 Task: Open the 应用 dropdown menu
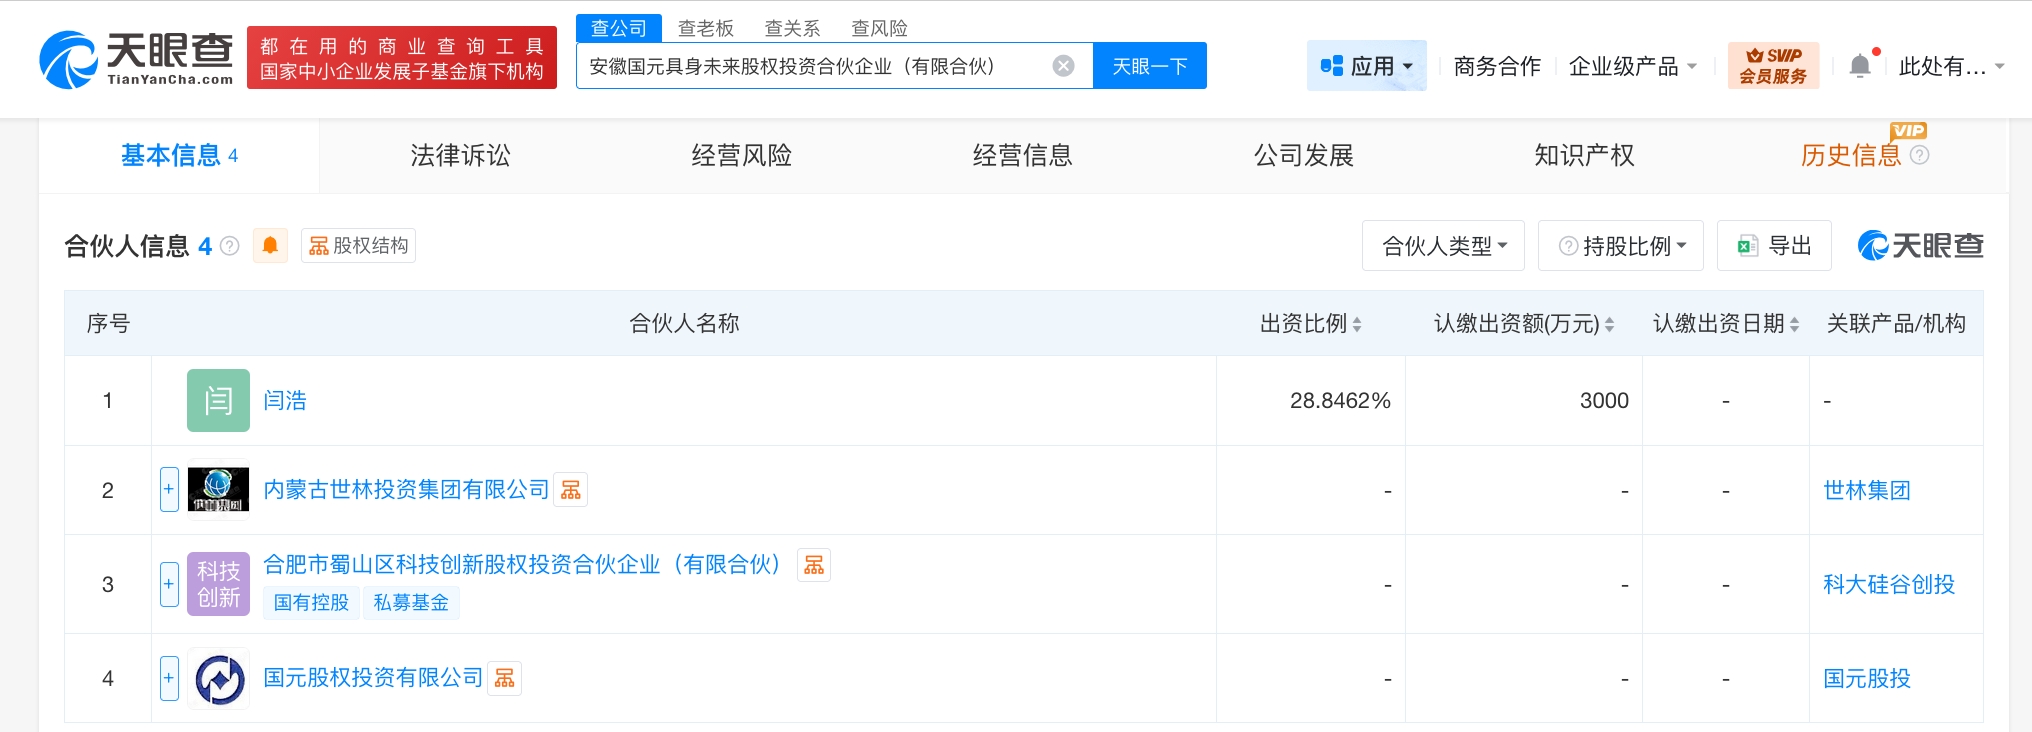pos(1366,66)
